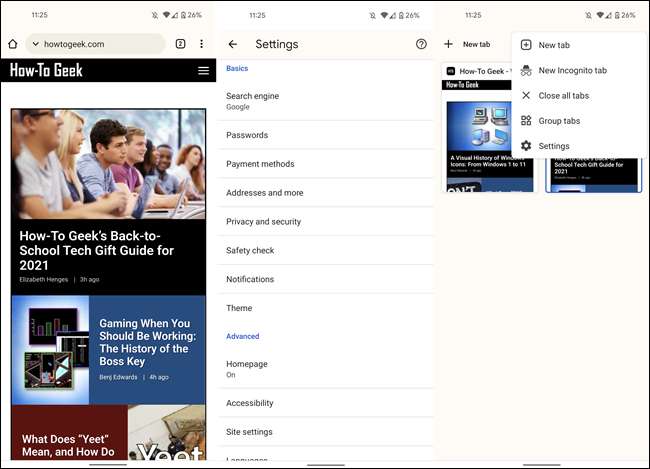
Task: Tap the plus icon beside New tab
Action: pyautogui.click(x=448, y=44)
